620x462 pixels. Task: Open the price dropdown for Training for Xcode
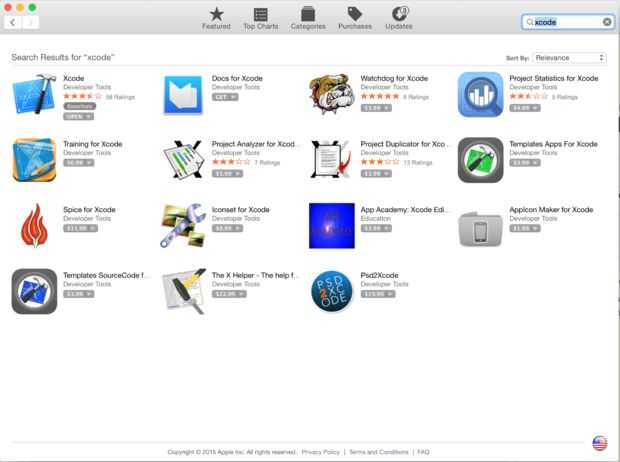79,163
